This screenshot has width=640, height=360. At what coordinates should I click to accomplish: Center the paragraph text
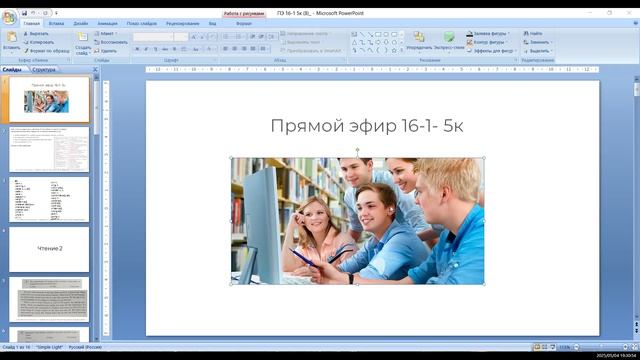[234, 49]
